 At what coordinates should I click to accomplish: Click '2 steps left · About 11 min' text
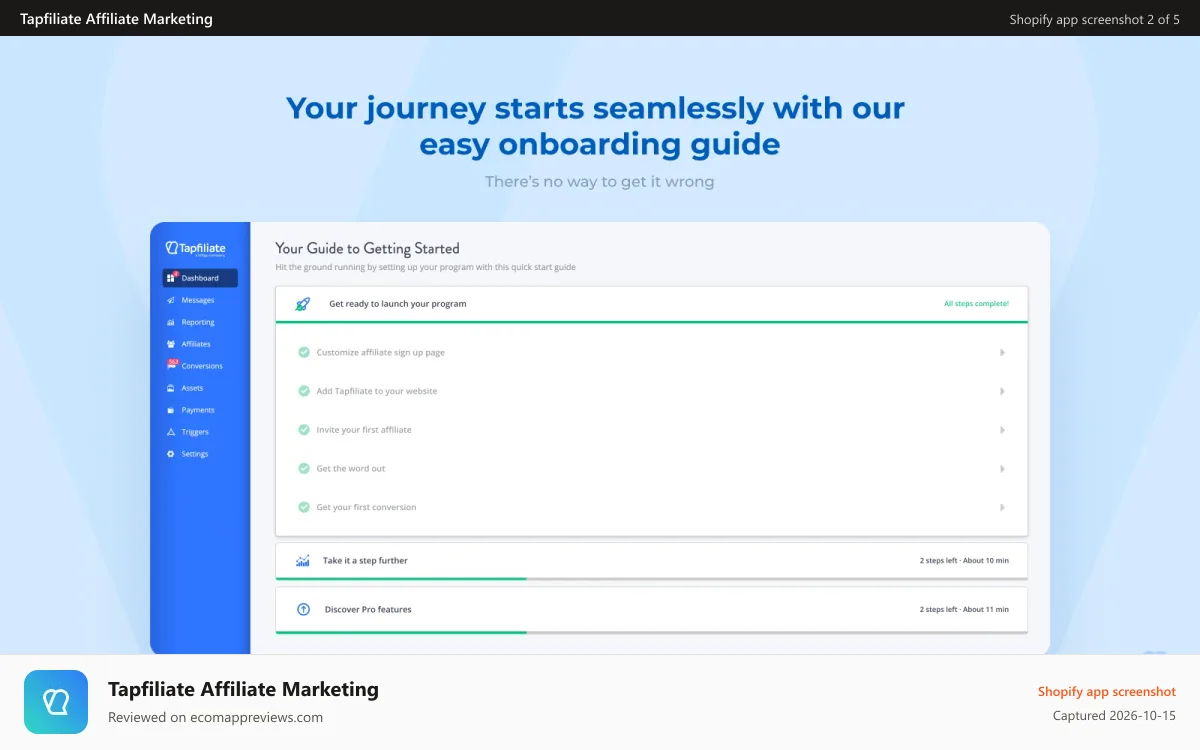click(964, 609)
